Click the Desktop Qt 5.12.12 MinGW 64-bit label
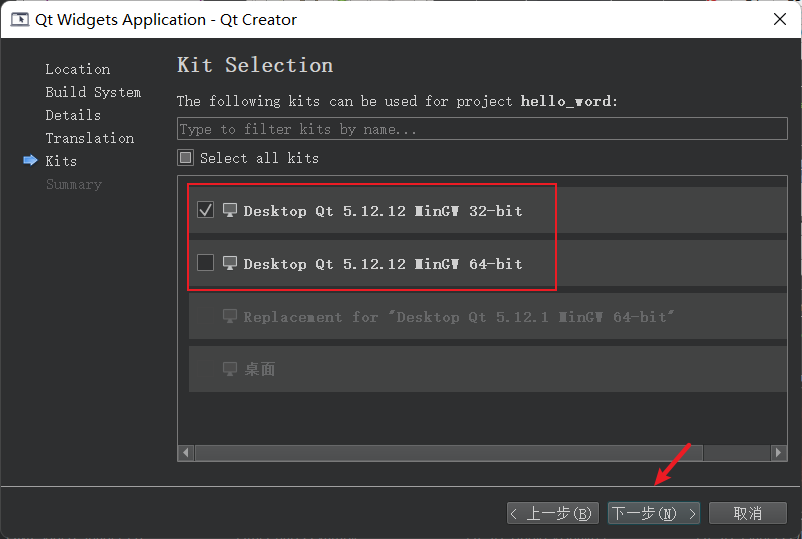Viewport: 802px width, 539px height. [x=383, y=264]
